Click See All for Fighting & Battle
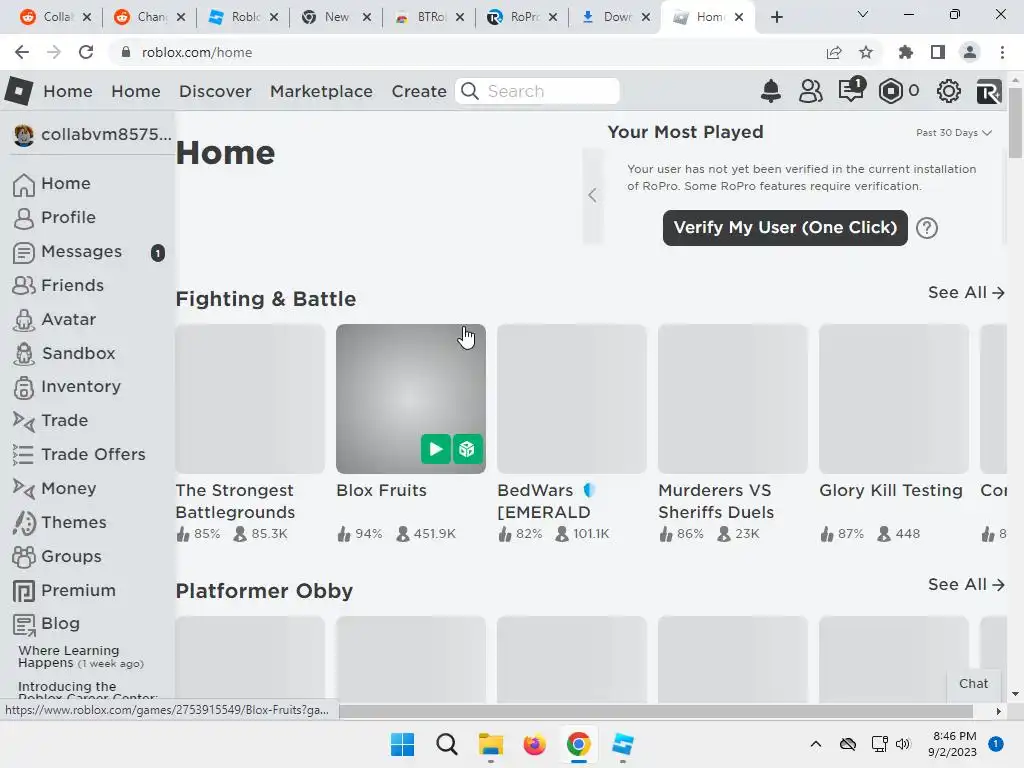The height and width of the screenshot is (768, 1024). tap(966, 293)
